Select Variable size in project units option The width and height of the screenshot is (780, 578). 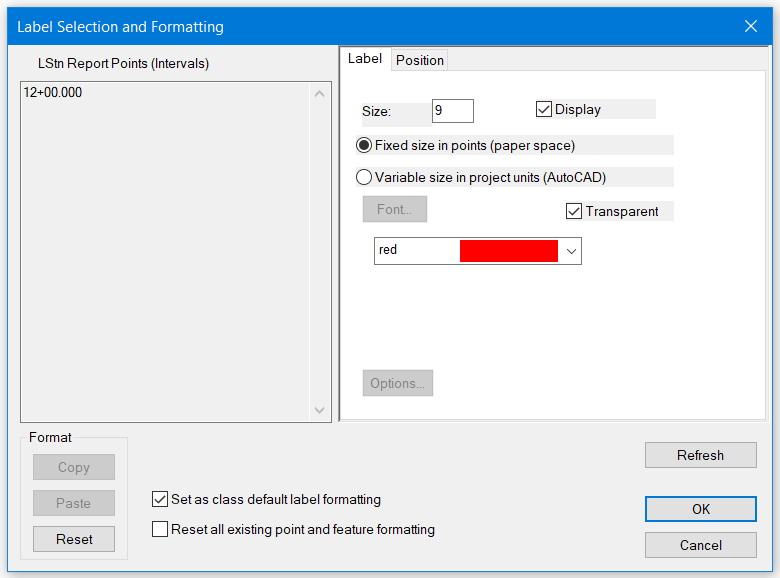(365, 178)
